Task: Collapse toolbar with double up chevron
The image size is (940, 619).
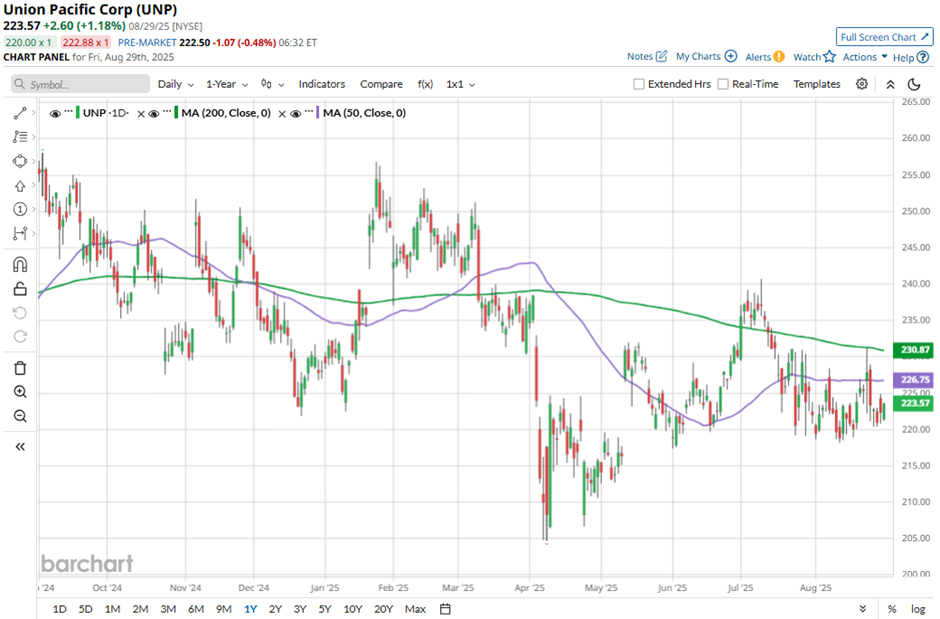Action: coord(890,84)
